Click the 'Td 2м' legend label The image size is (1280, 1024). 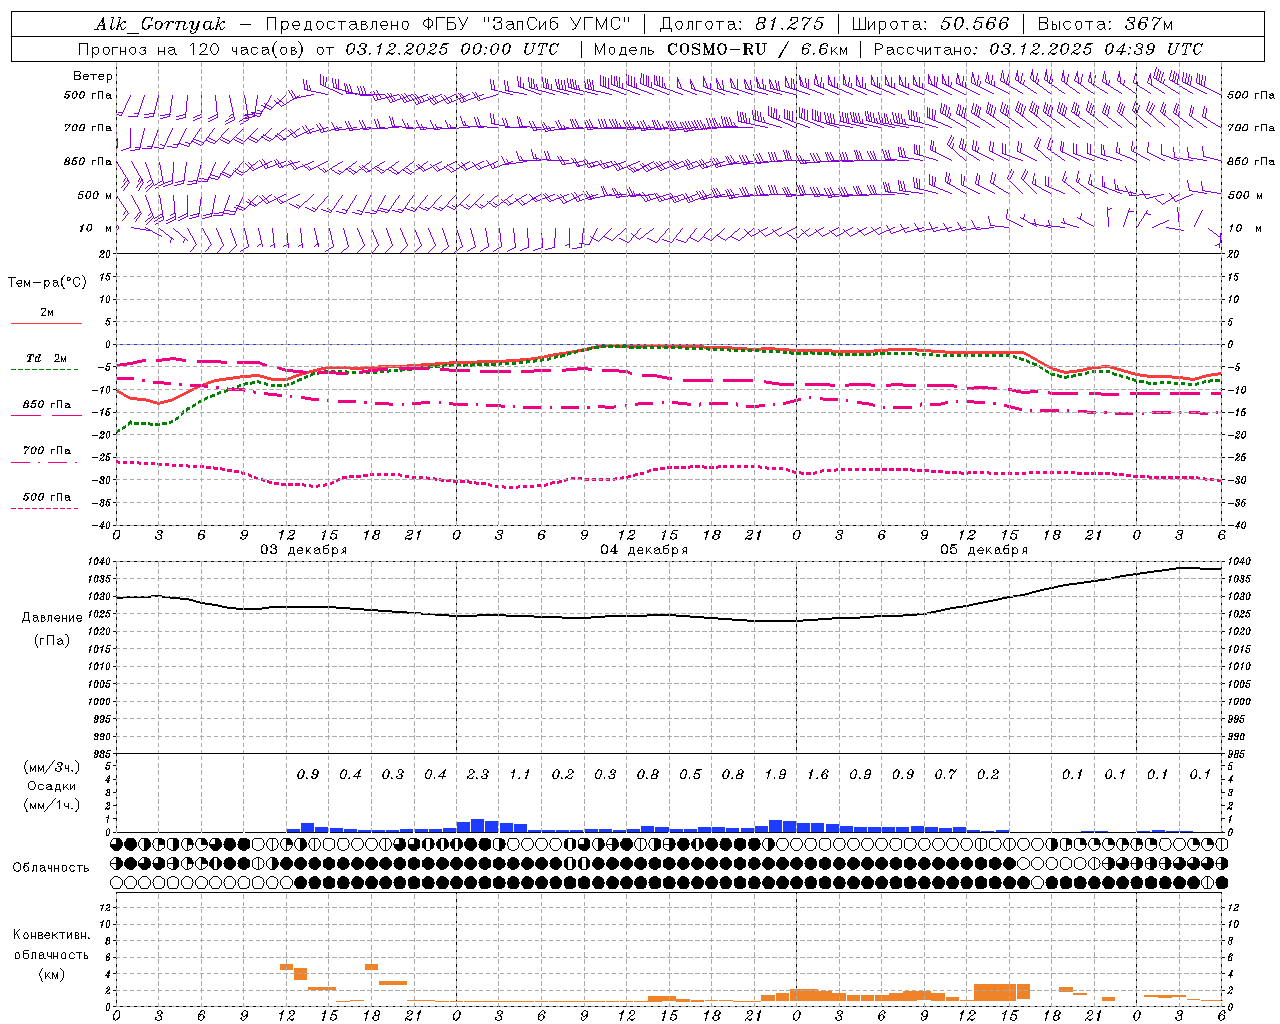click(x=46, y=358)
